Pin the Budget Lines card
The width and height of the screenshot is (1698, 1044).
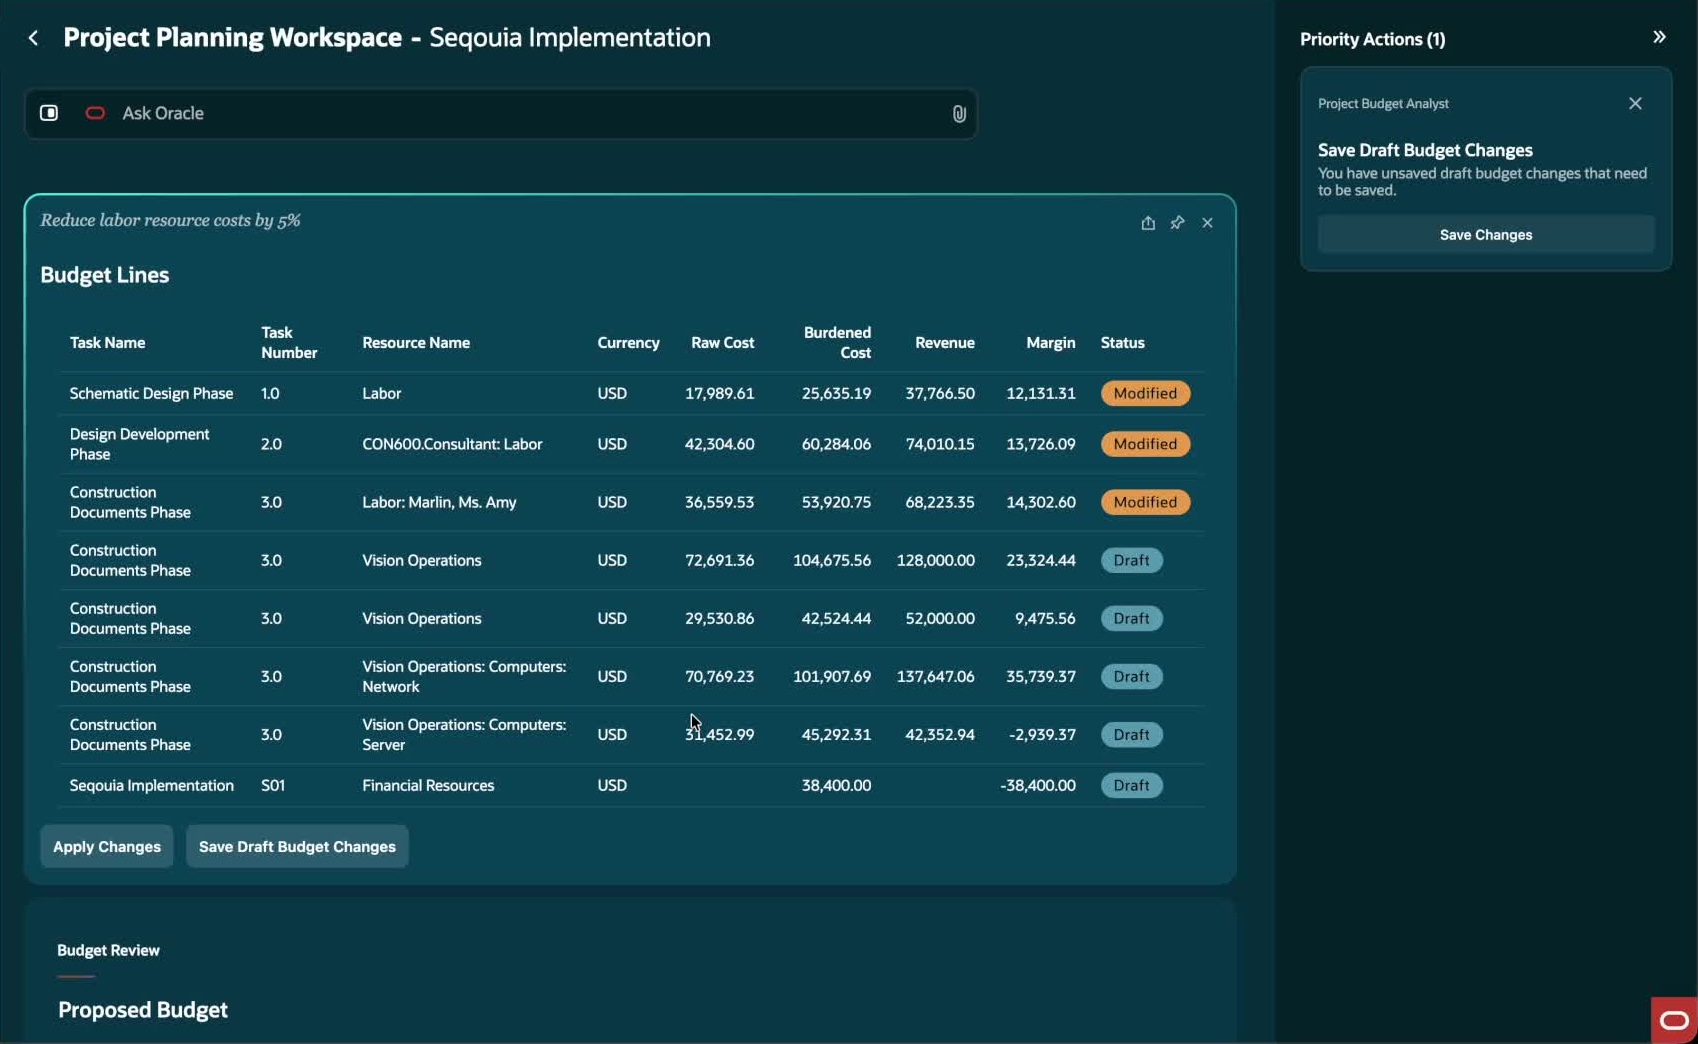(1177, 222)
